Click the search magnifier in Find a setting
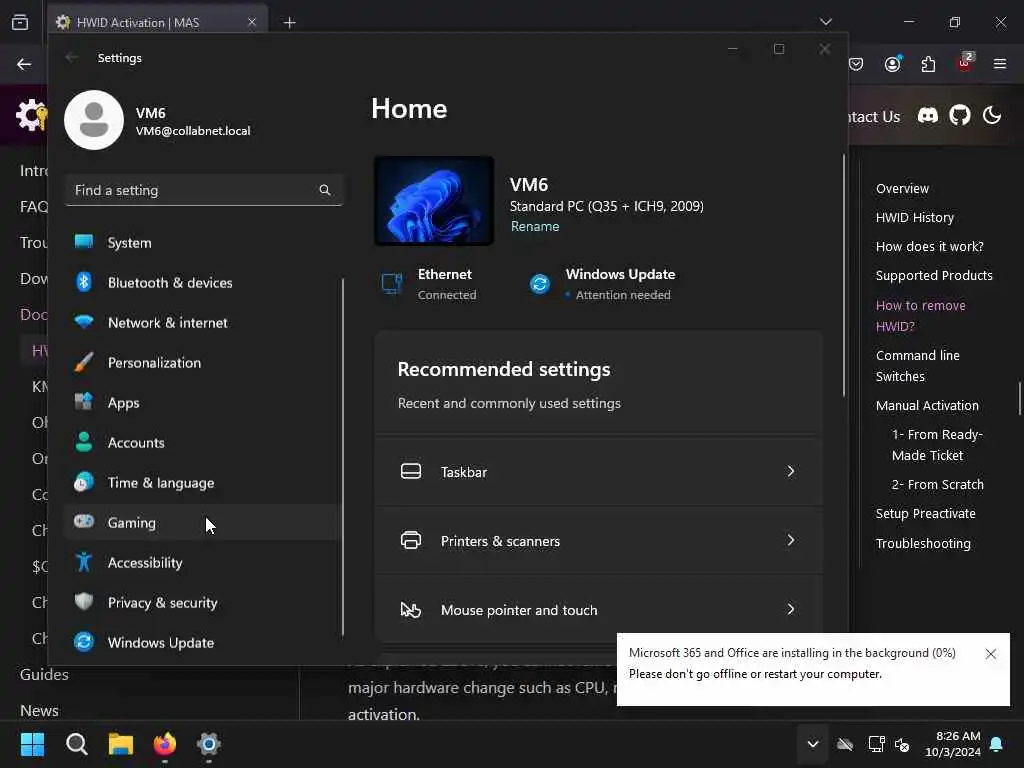The image size is (1024, 768). click(x=325, y=190)
